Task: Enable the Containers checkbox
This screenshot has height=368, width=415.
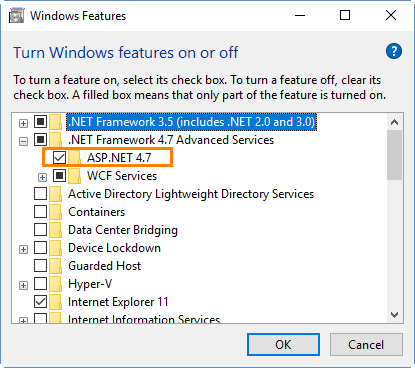Action: (x=40, y=211)
